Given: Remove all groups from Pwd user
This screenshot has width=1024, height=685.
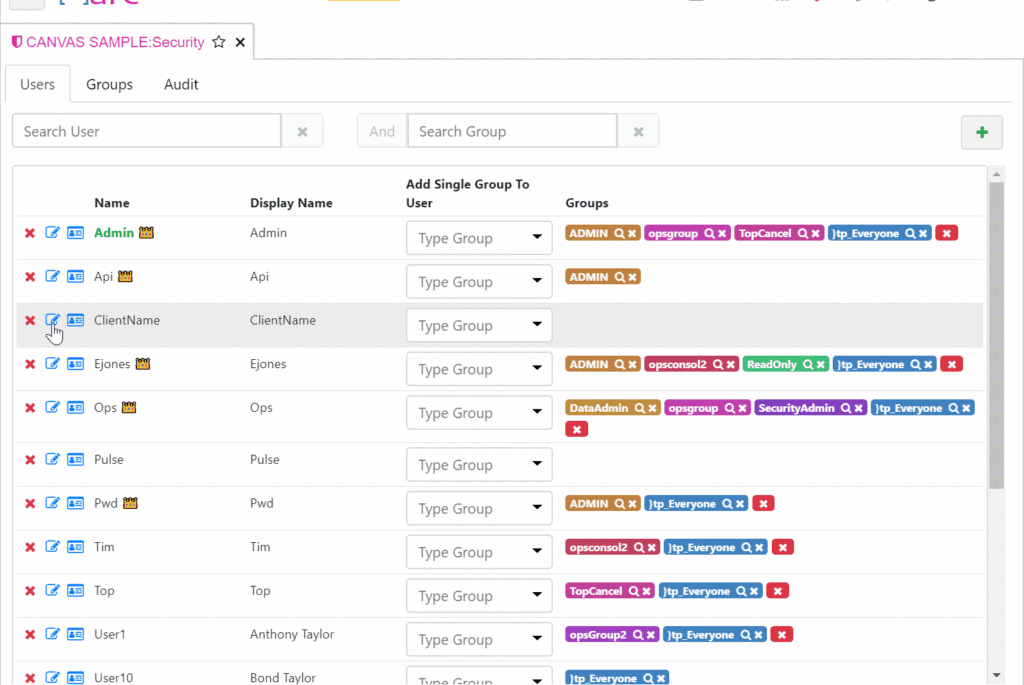Looking at the screenshot, I should tap(763, 504).
